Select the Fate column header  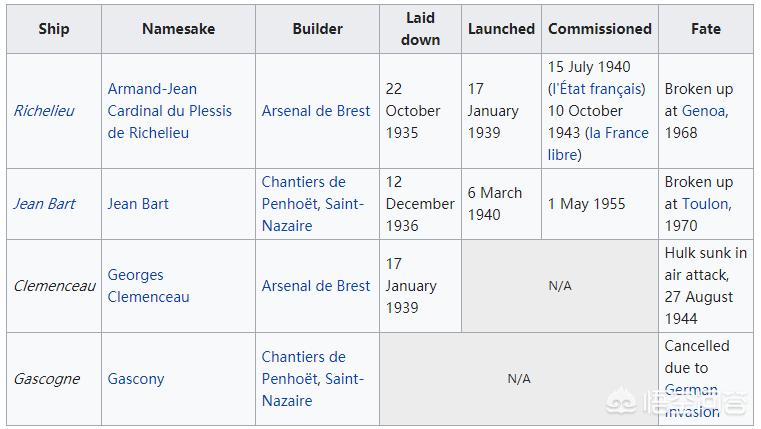click(706, 29)
